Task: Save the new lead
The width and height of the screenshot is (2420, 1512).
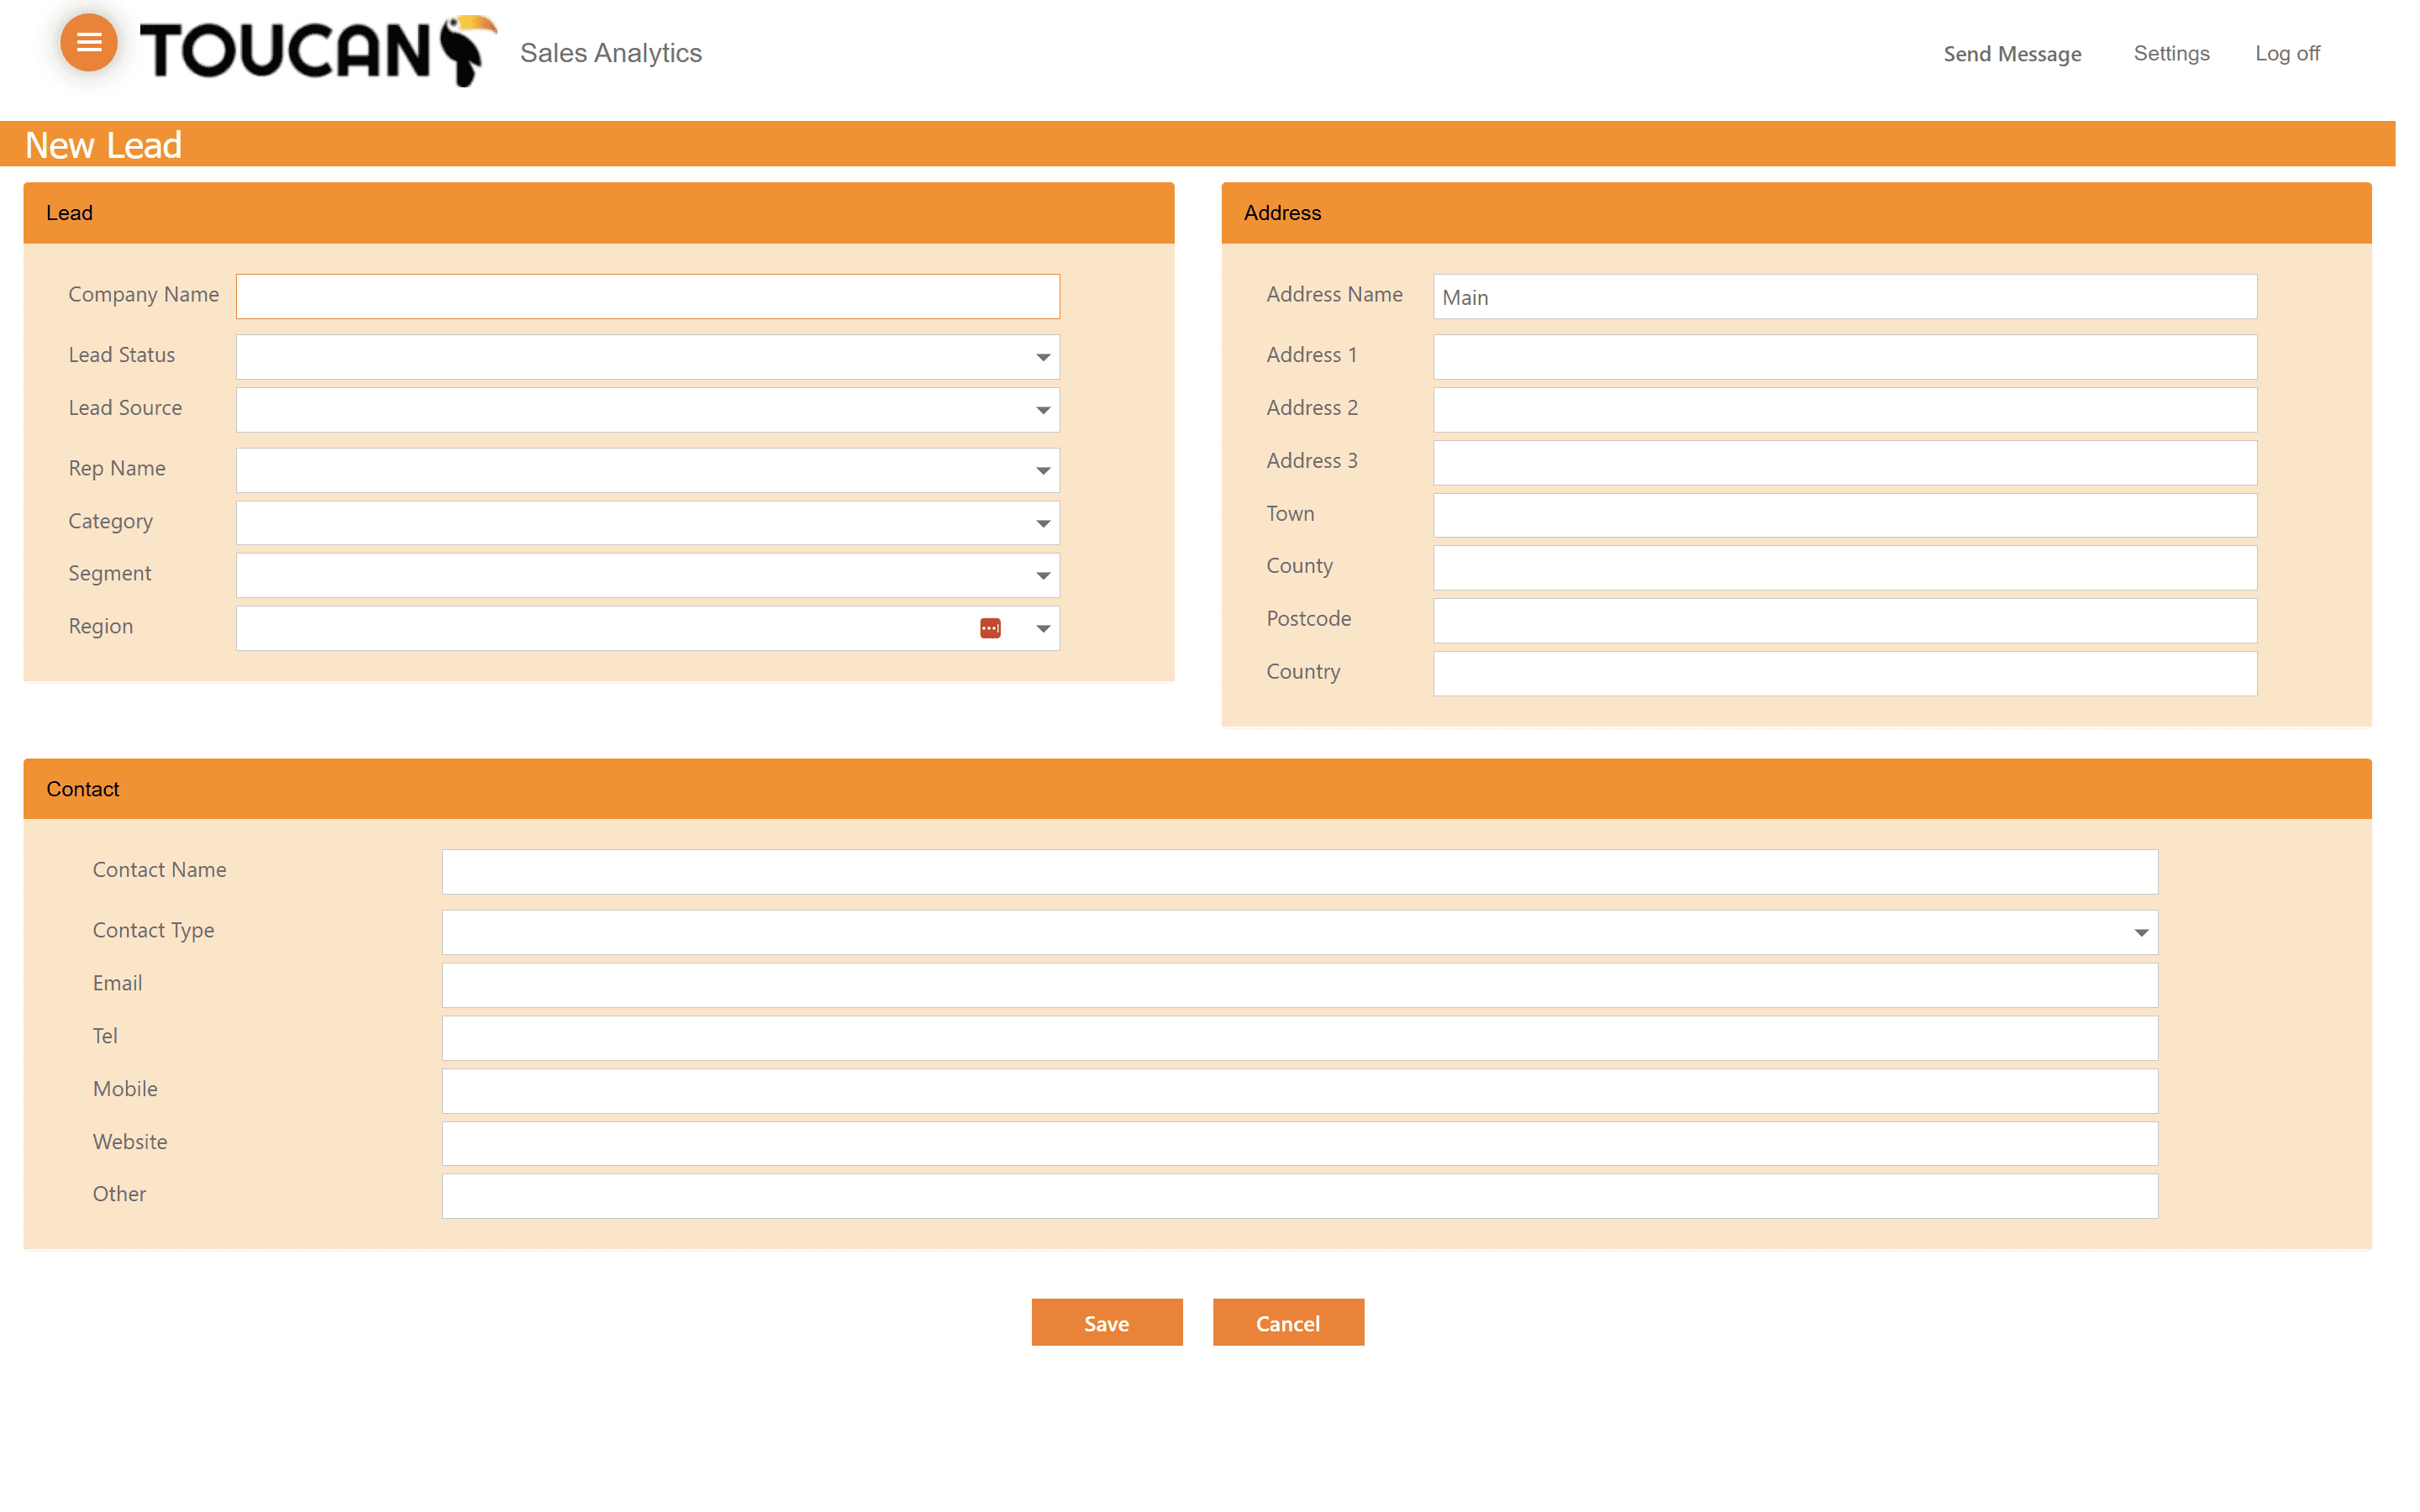Action: coord(1107,1322)
